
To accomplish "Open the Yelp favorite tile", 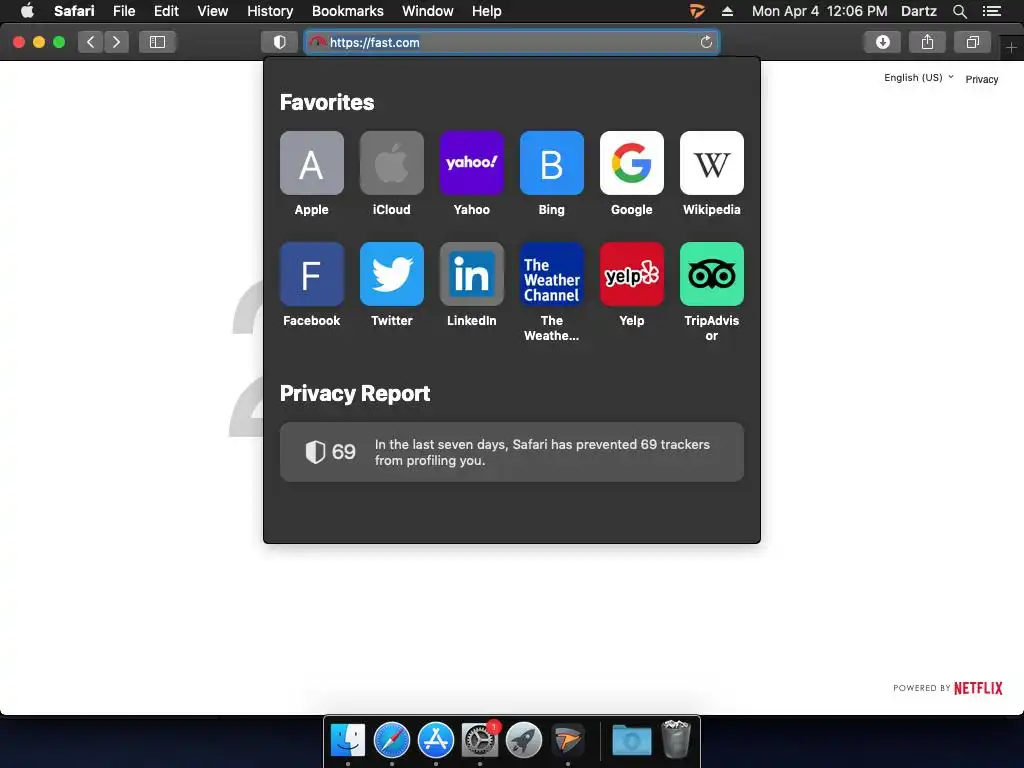I will [632, 274].
